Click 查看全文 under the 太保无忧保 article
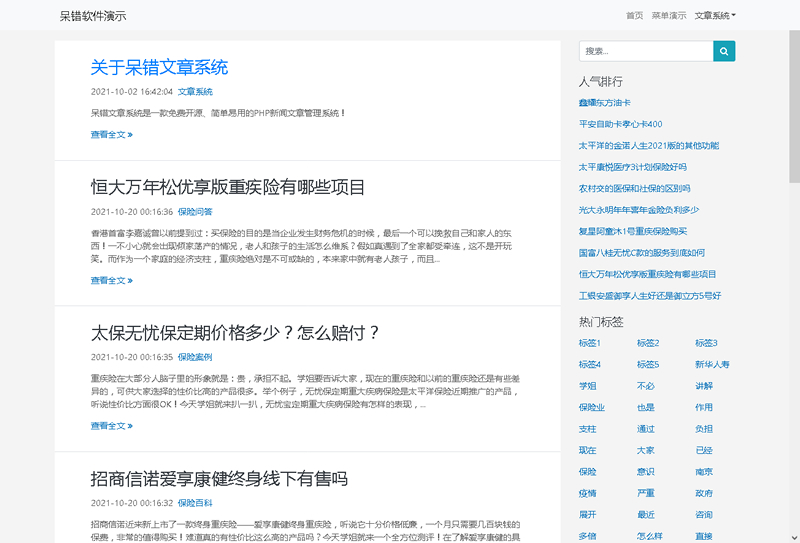The image size is (800, 543). (x=112, y=426)
